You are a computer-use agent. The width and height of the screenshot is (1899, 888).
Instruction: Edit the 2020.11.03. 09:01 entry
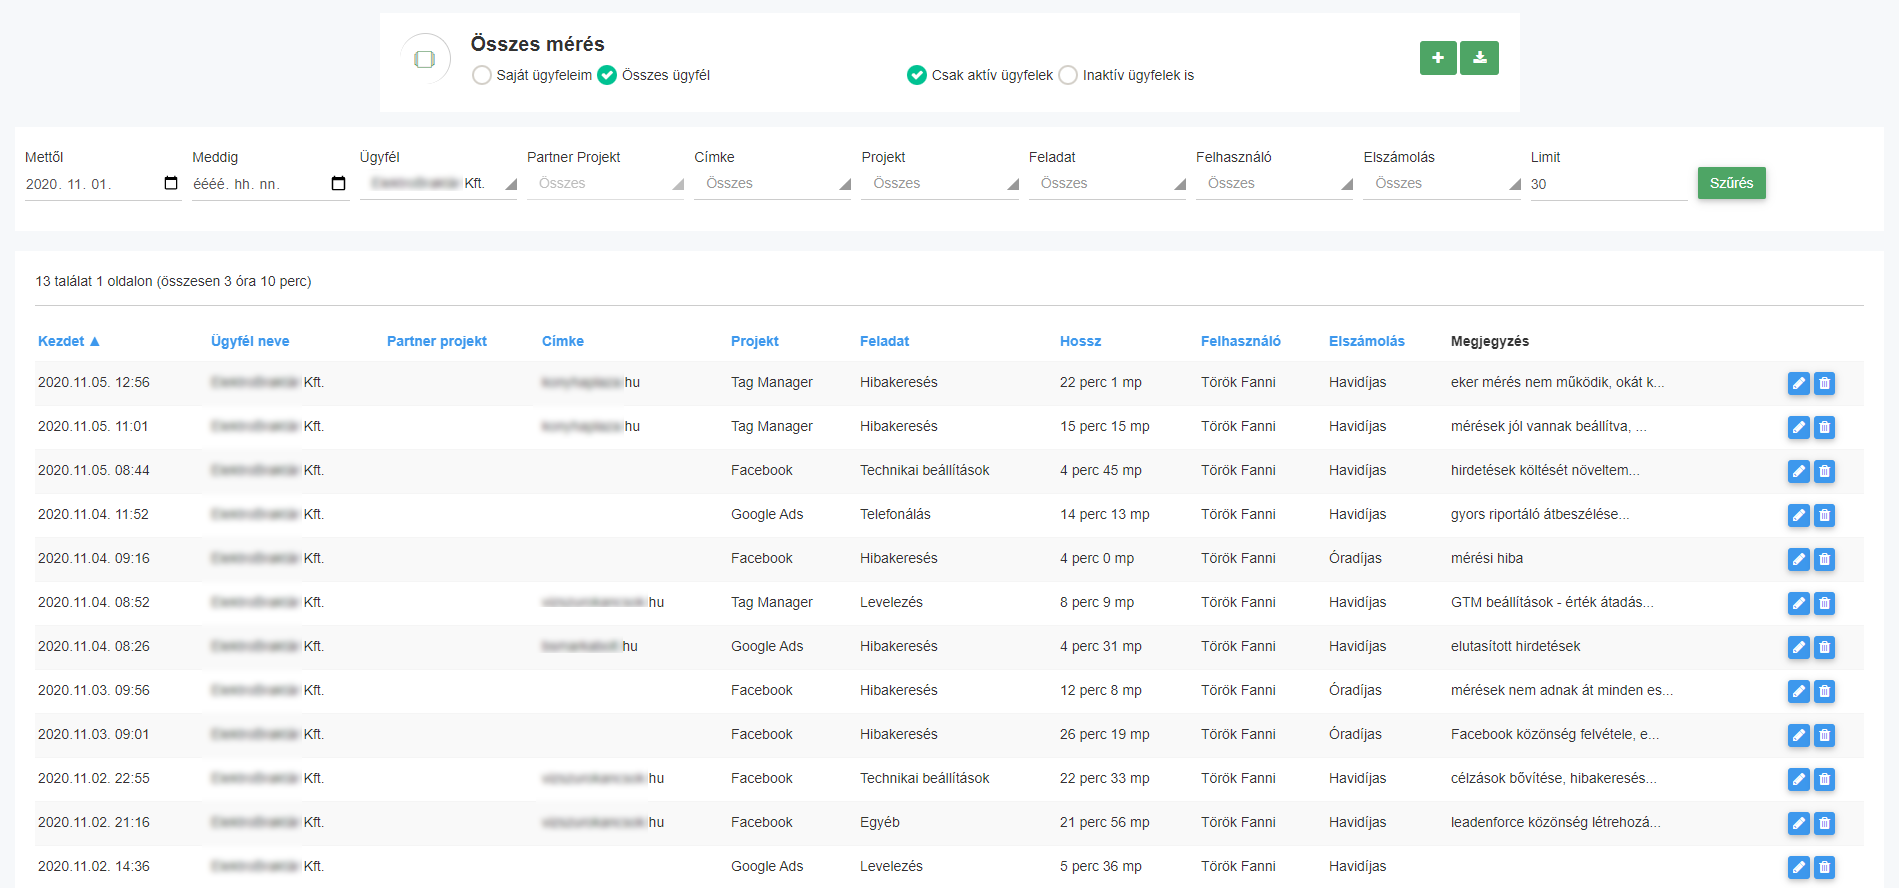[1798, 735]
